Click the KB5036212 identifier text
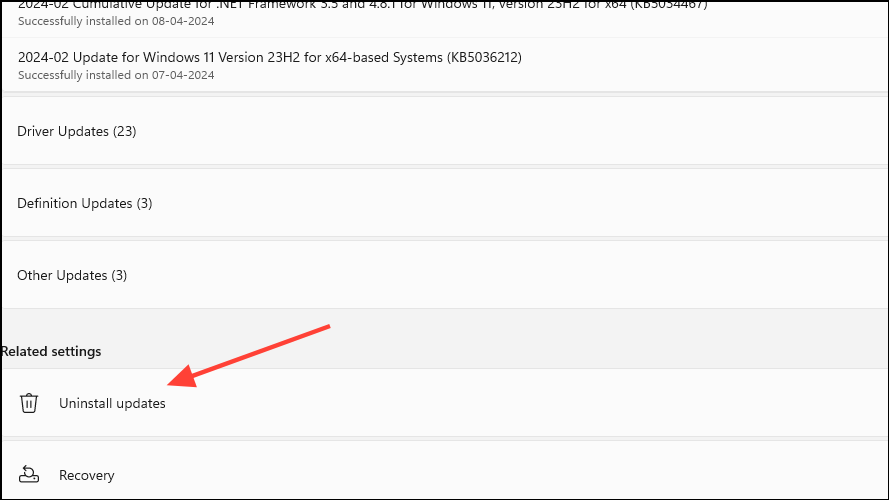This screenshot has height=500, width=889. pos(484,57)
